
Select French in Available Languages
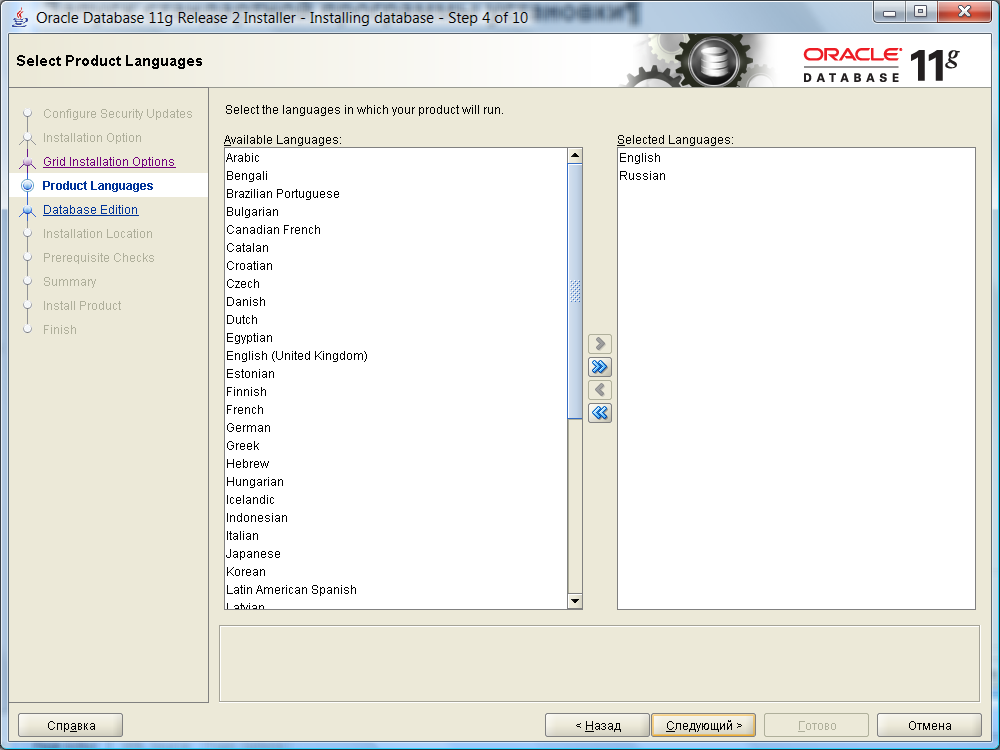pos(395,409)
